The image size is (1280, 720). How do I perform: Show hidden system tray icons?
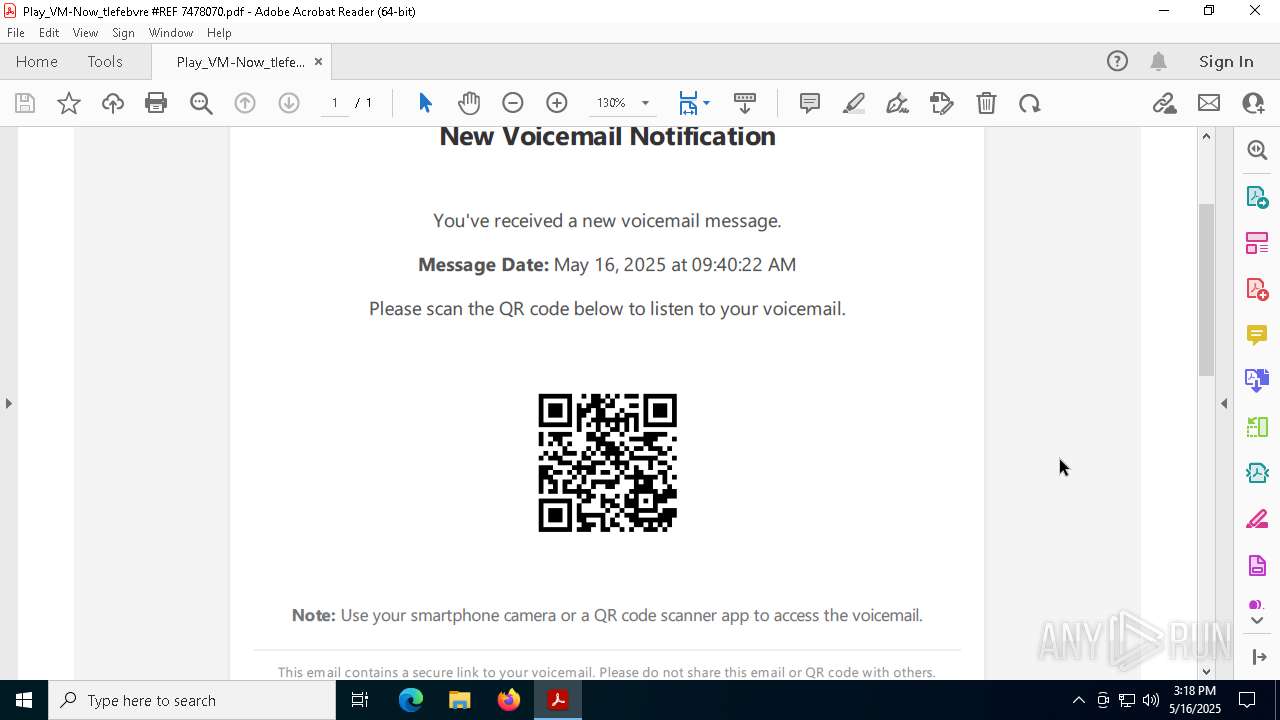(1078, 700)
